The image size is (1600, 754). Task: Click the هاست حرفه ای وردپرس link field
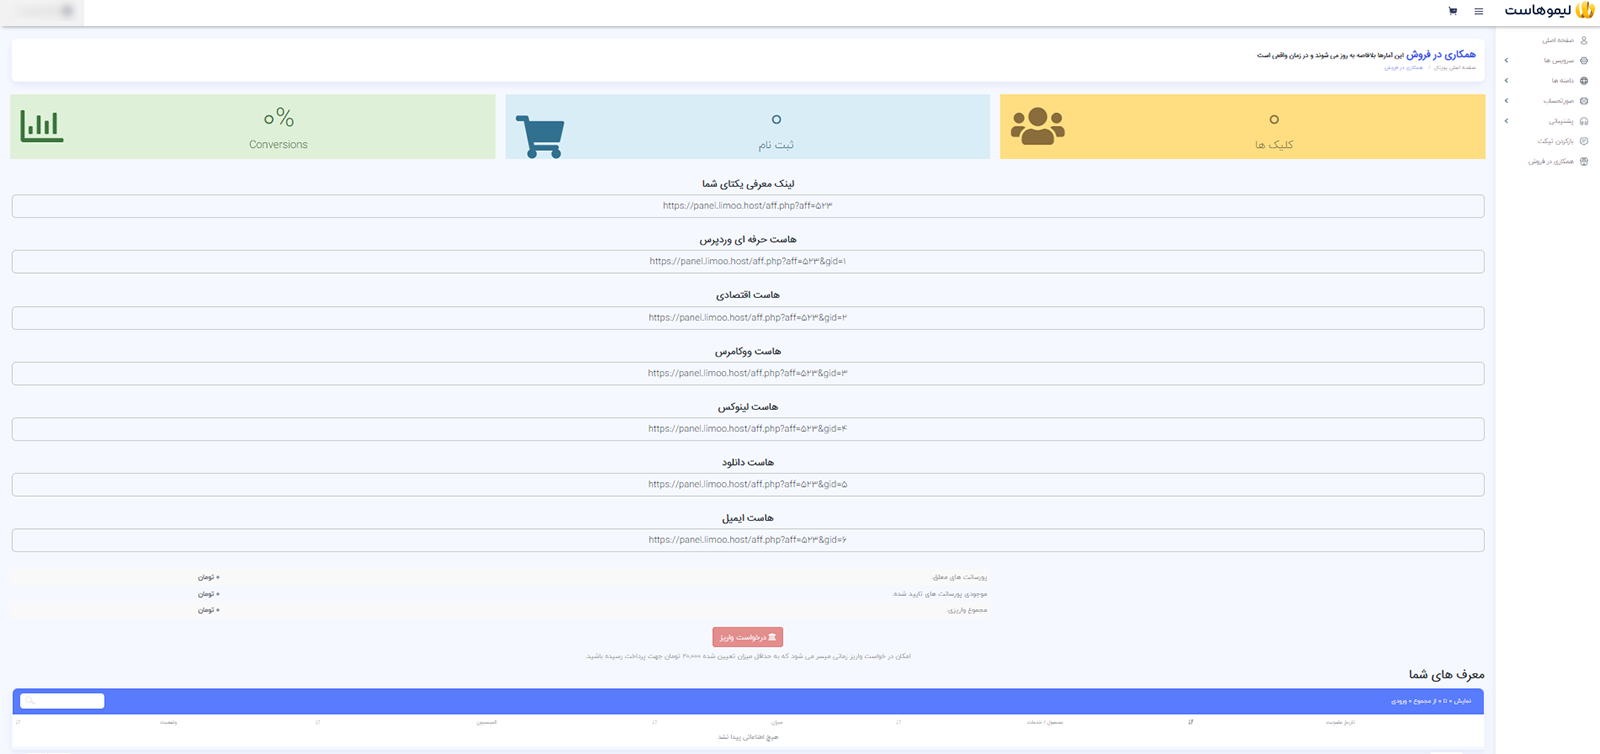748,261
